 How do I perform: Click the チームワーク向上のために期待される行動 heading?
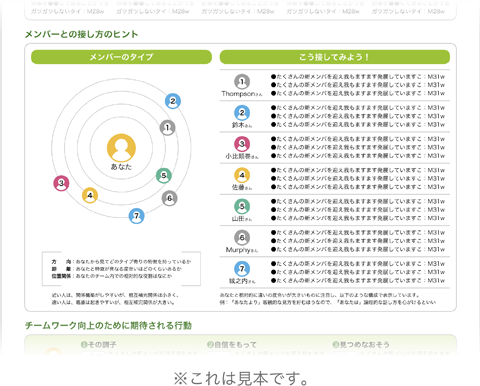coord(108,326)
